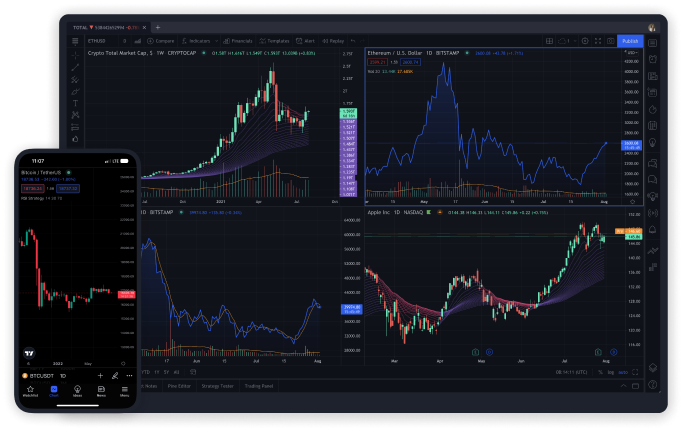Click the undo arrow in top toolbar
Viewport: 683px width, 431px height.
[353, 41]
